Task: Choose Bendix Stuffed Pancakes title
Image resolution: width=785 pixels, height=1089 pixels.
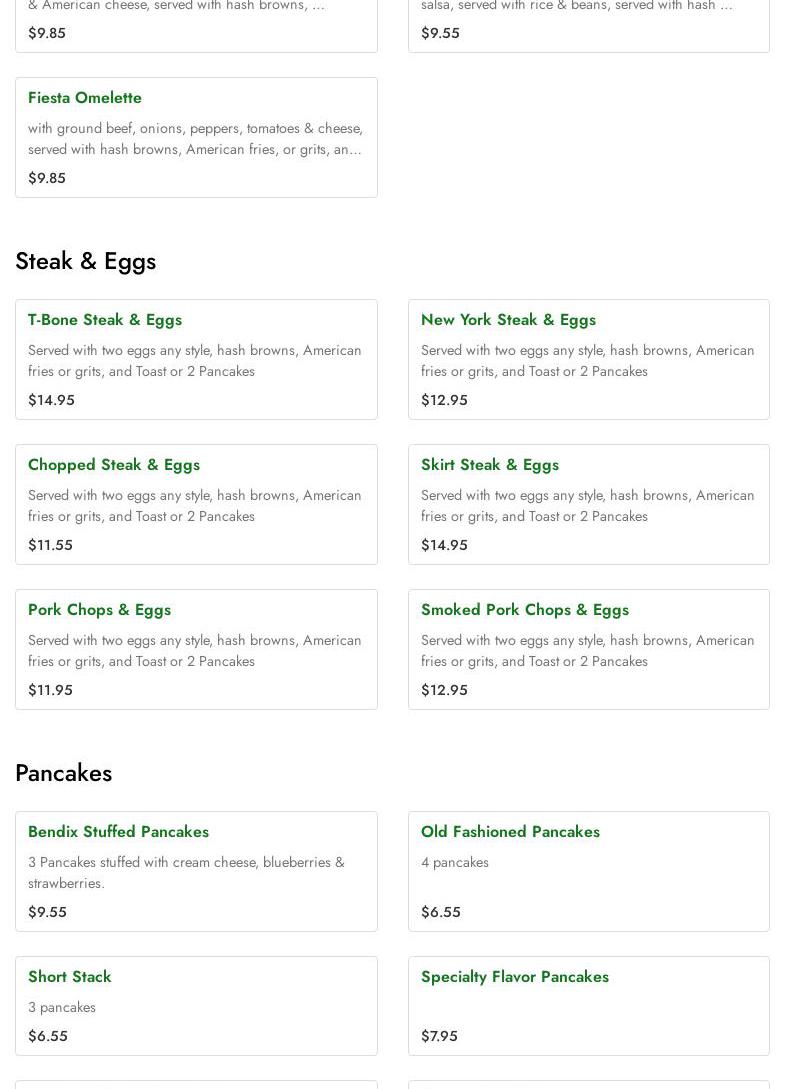Action: tap(118, 832)
